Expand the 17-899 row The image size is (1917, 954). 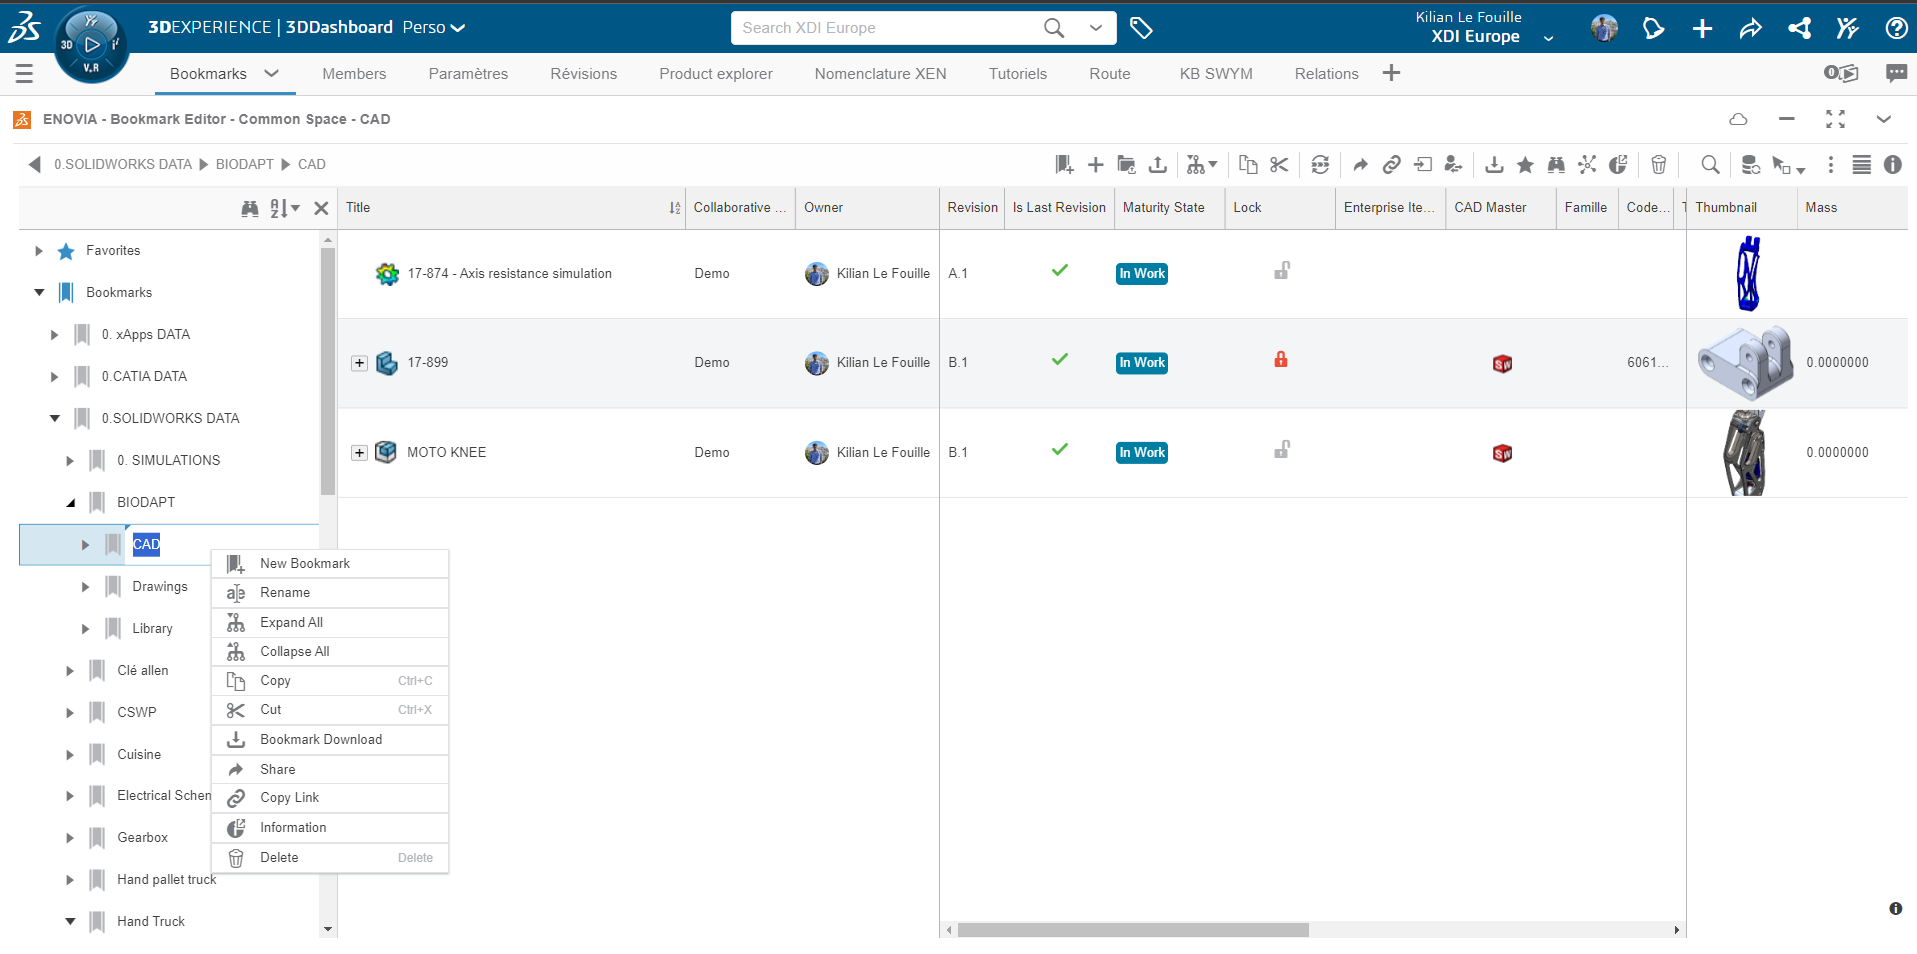[359, 363]
